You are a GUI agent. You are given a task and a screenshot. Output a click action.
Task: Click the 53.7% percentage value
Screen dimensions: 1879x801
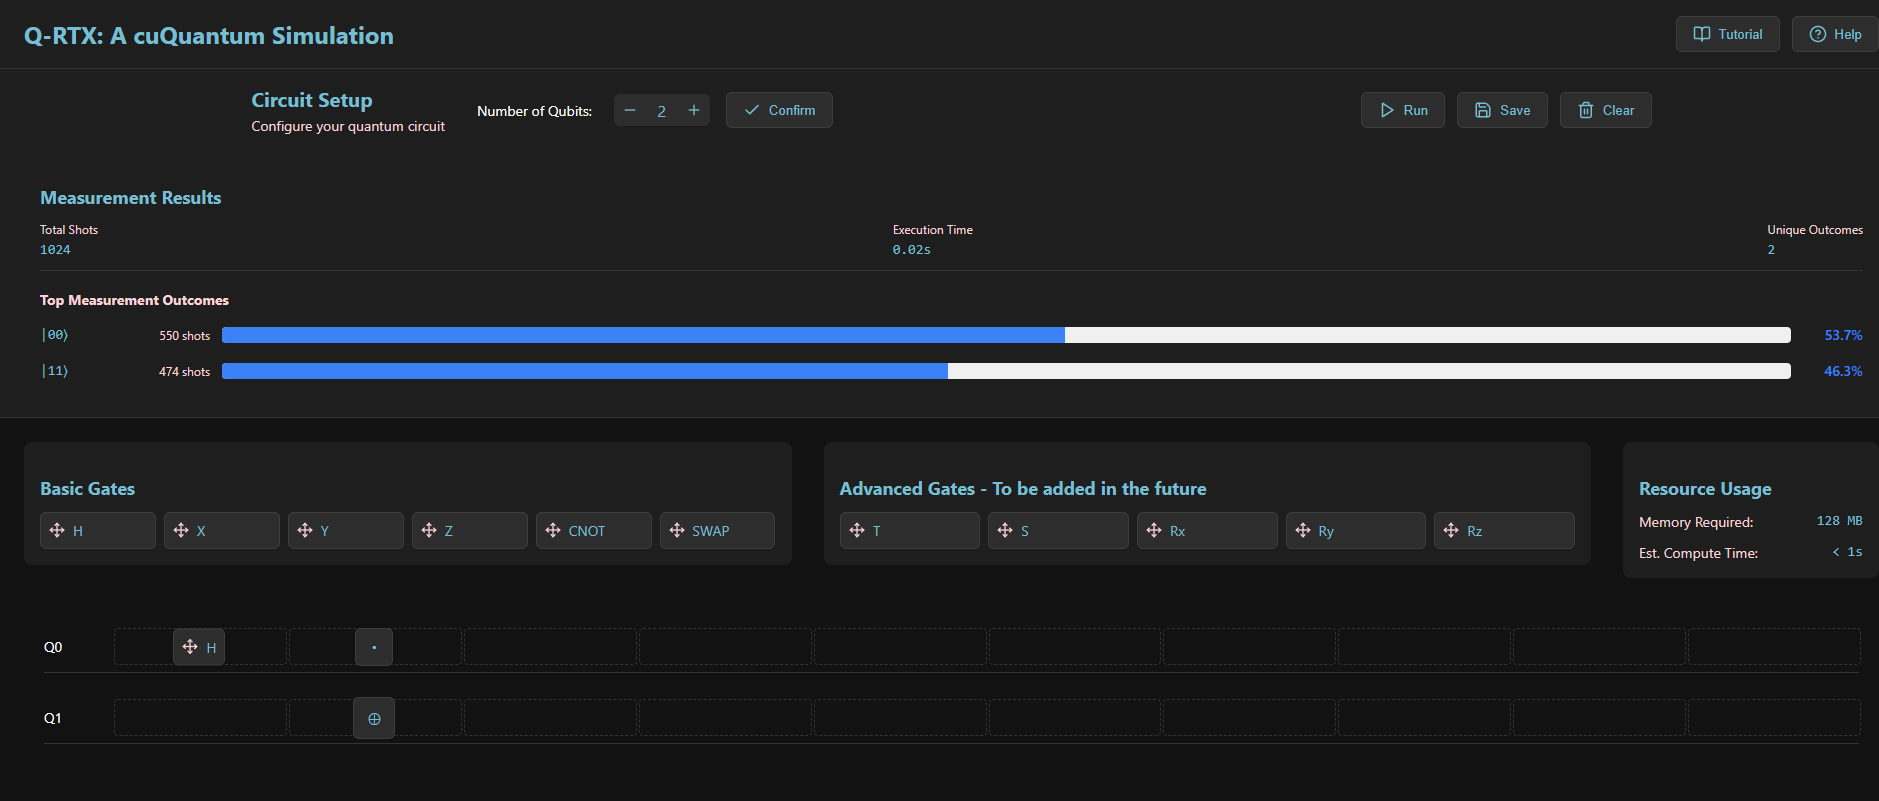pyautogui.click(x=1843, y=335)
